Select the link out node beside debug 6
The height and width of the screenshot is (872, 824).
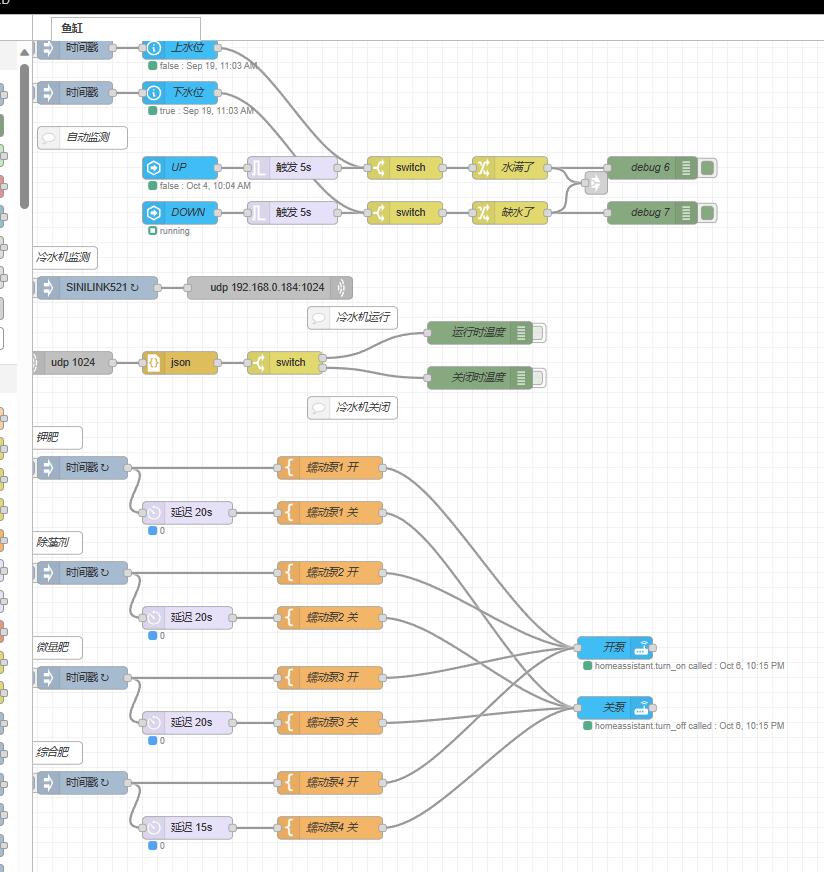coord(596,184)
